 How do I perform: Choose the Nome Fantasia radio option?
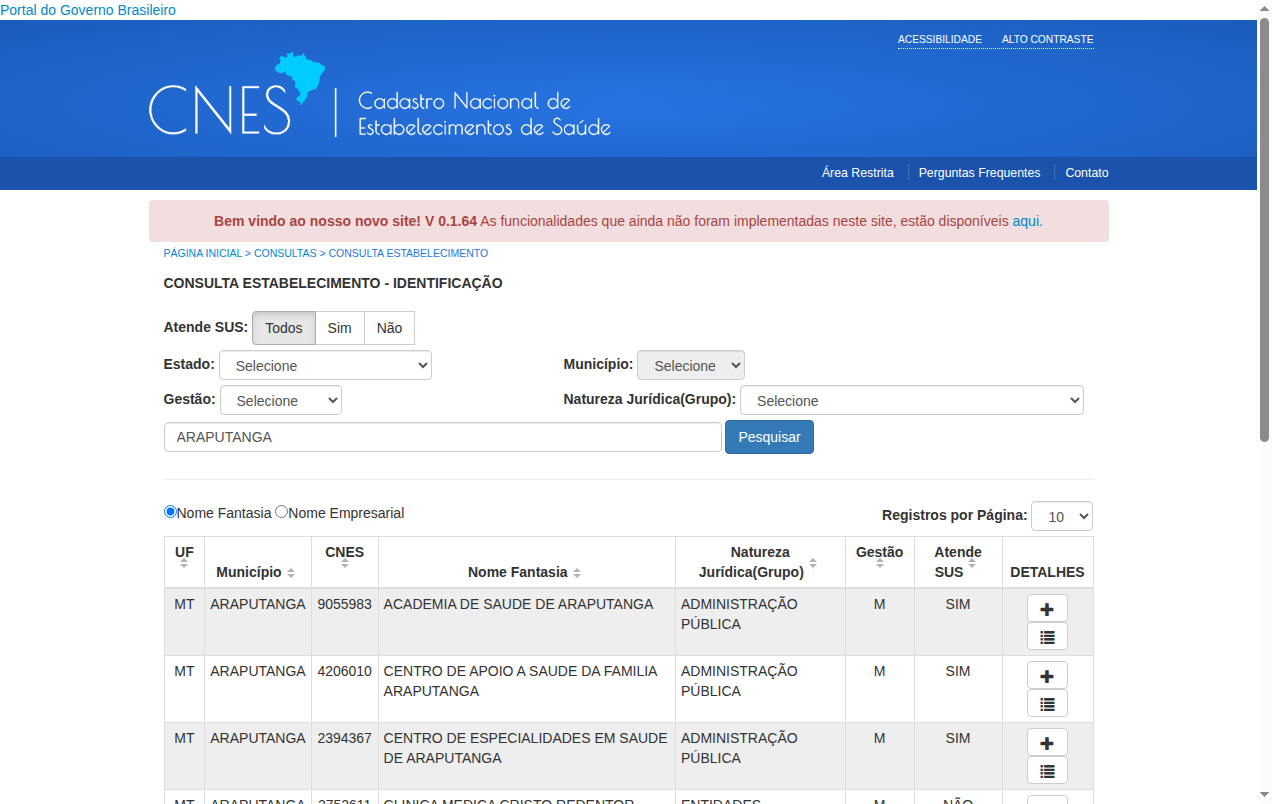click(170, 512)
